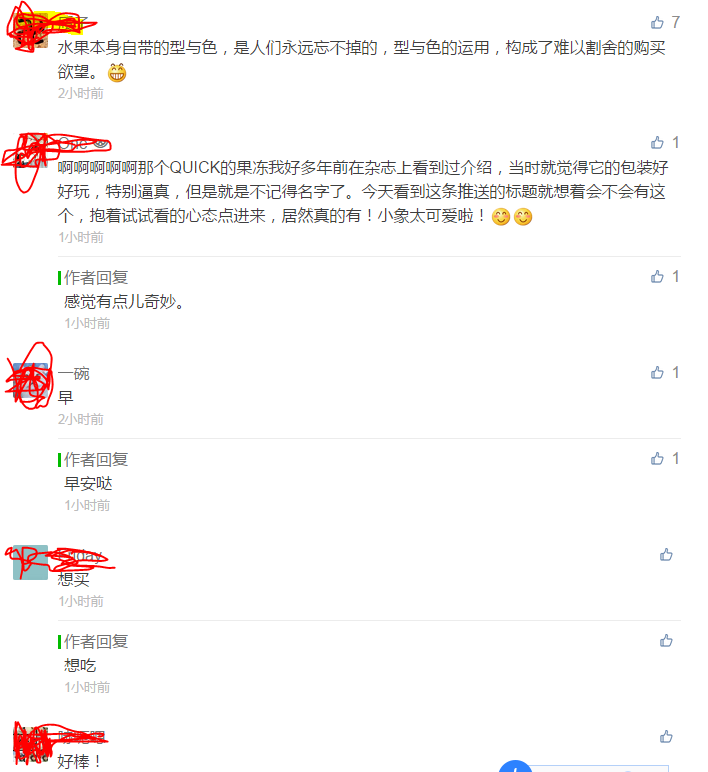Open avatar of QUICK果冻 commenter

point(31,150)
